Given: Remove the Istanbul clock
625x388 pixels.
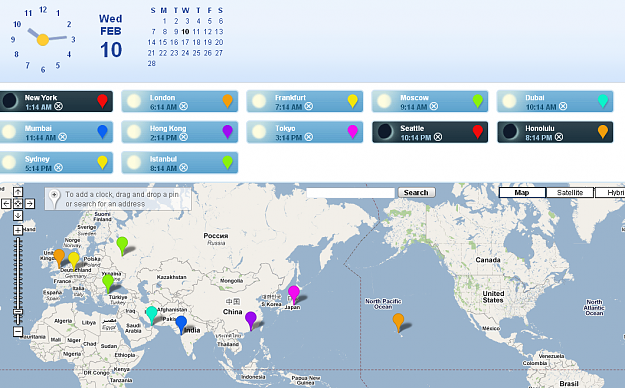Looking at the screenshot, I should [183, 167].
